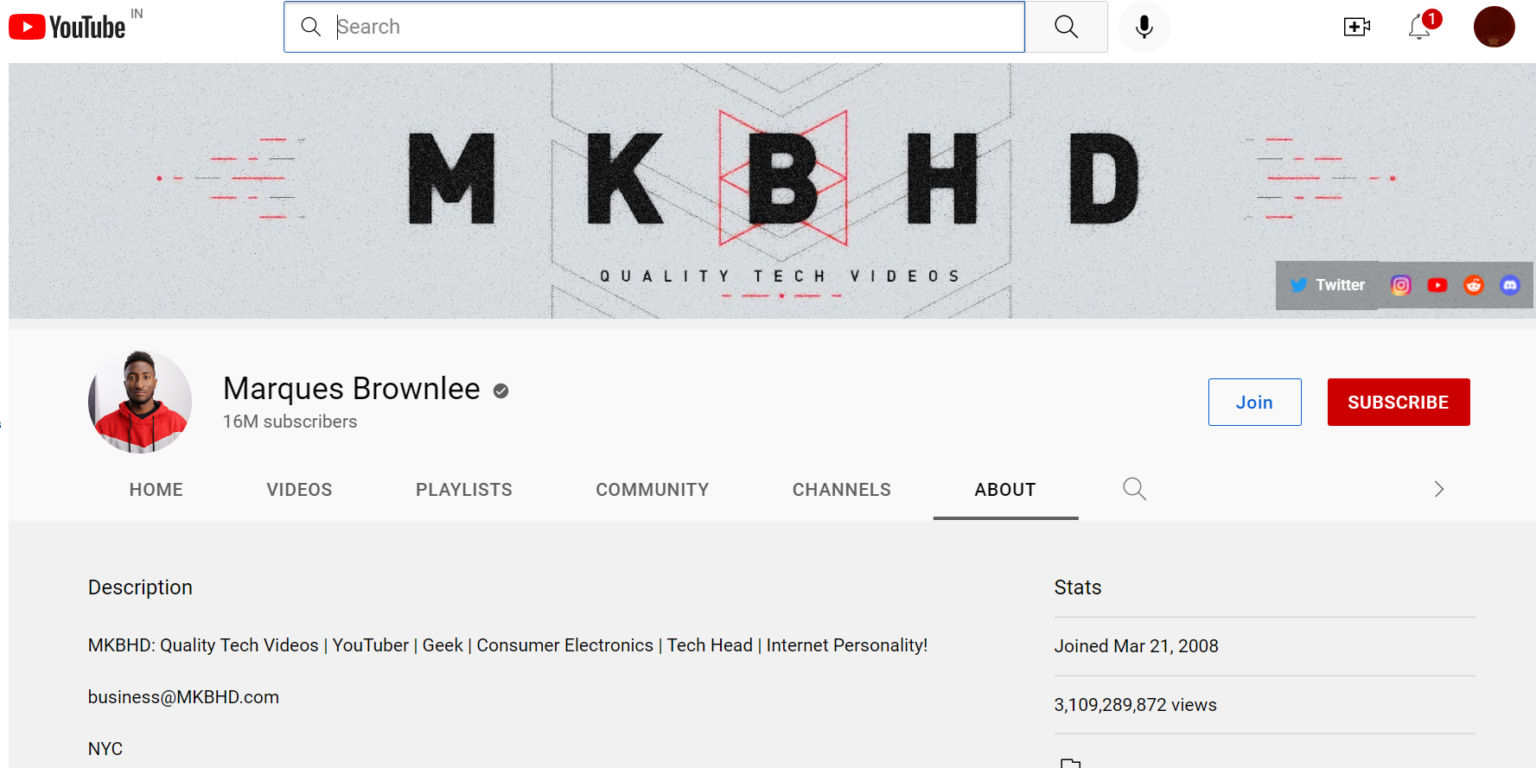Focus the Search input field
Screen dimensions: 1536x768
(x=670, y=27)
